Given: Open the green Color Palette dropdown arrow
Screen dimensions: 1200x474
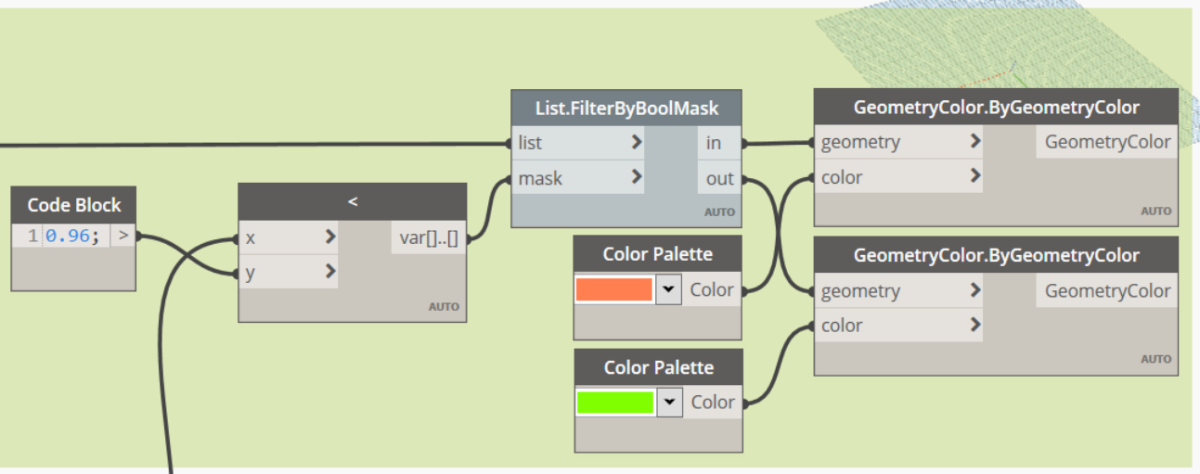Looking at the screenshot, I should pyautogui.click(x=669, y=402).
